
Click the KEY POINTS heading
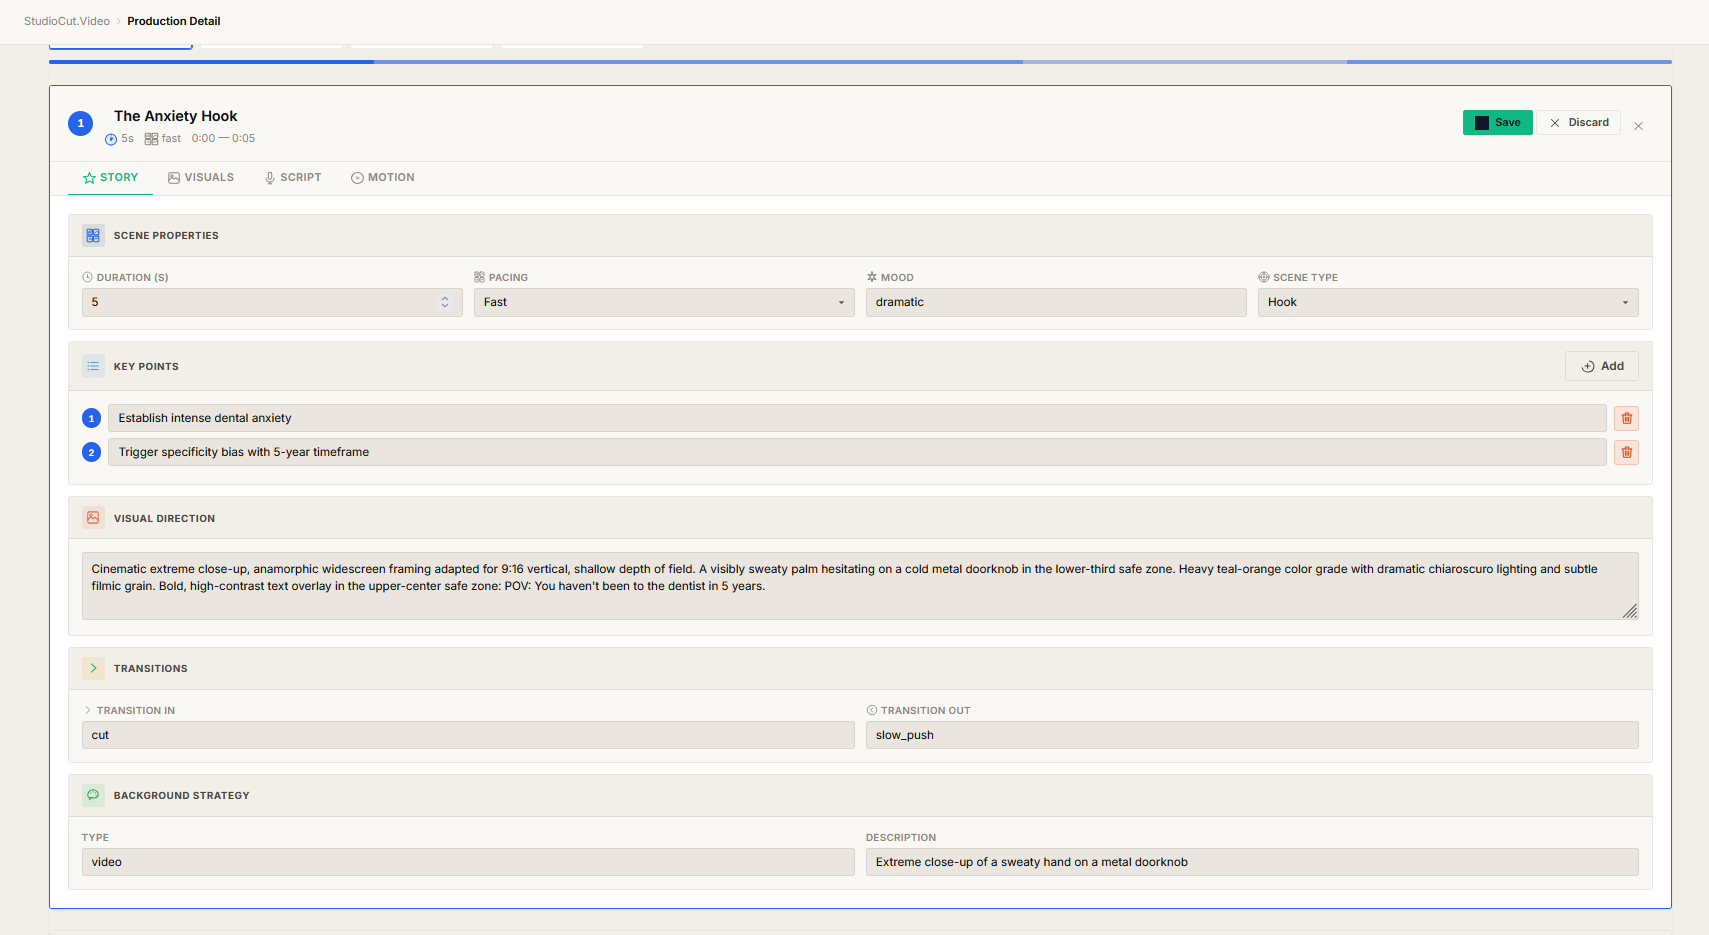(x=146, y=367)
